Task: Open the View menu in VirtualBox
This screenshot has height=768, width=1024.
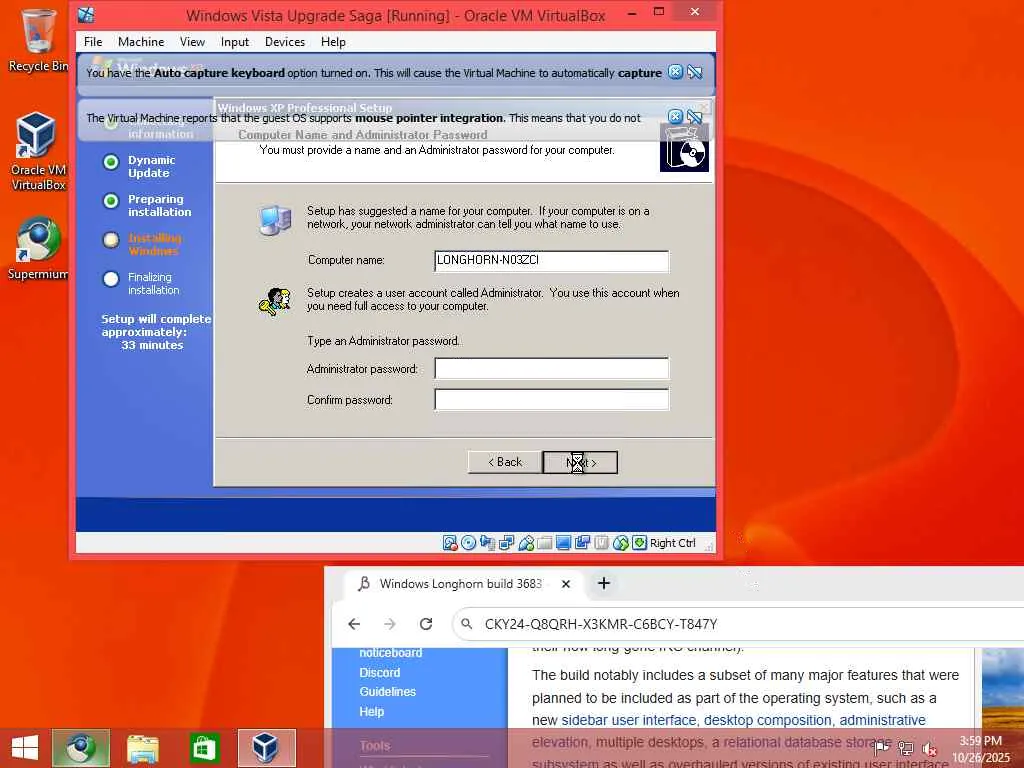Action: [192, 42]
